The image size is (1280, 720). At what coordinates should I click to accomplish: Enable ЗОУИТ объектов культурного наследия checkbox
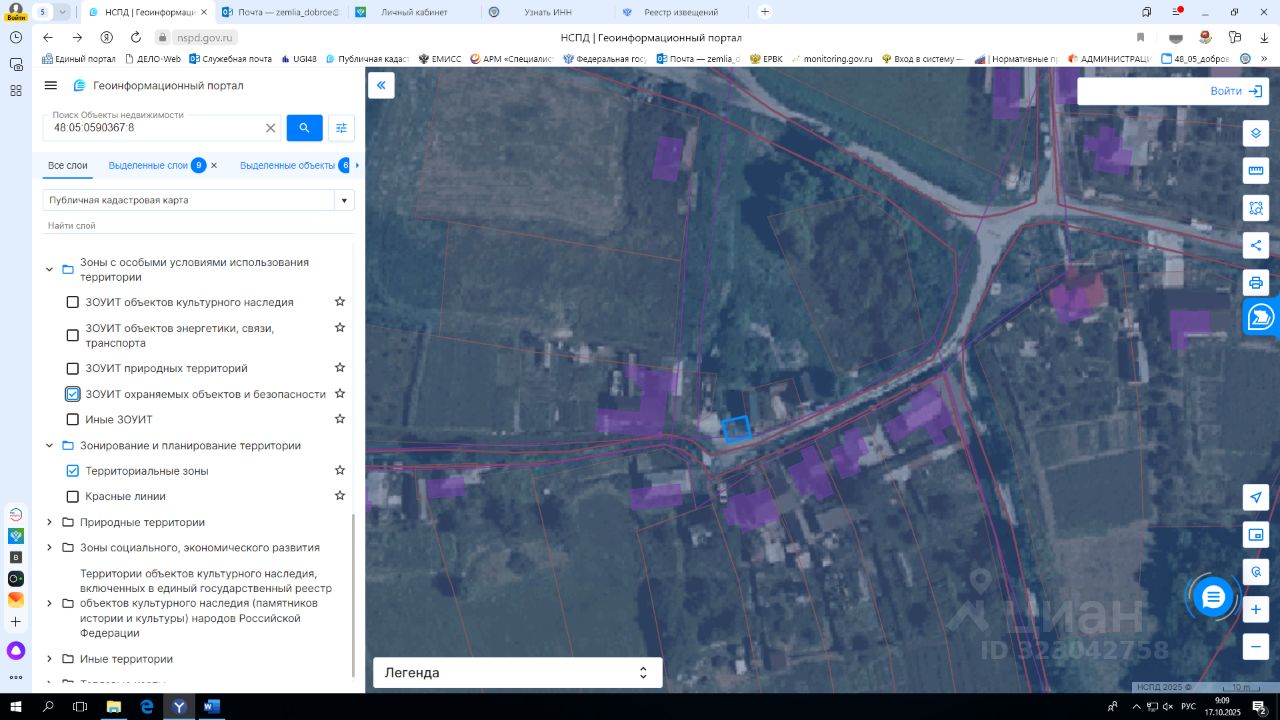tap(72, 302)
